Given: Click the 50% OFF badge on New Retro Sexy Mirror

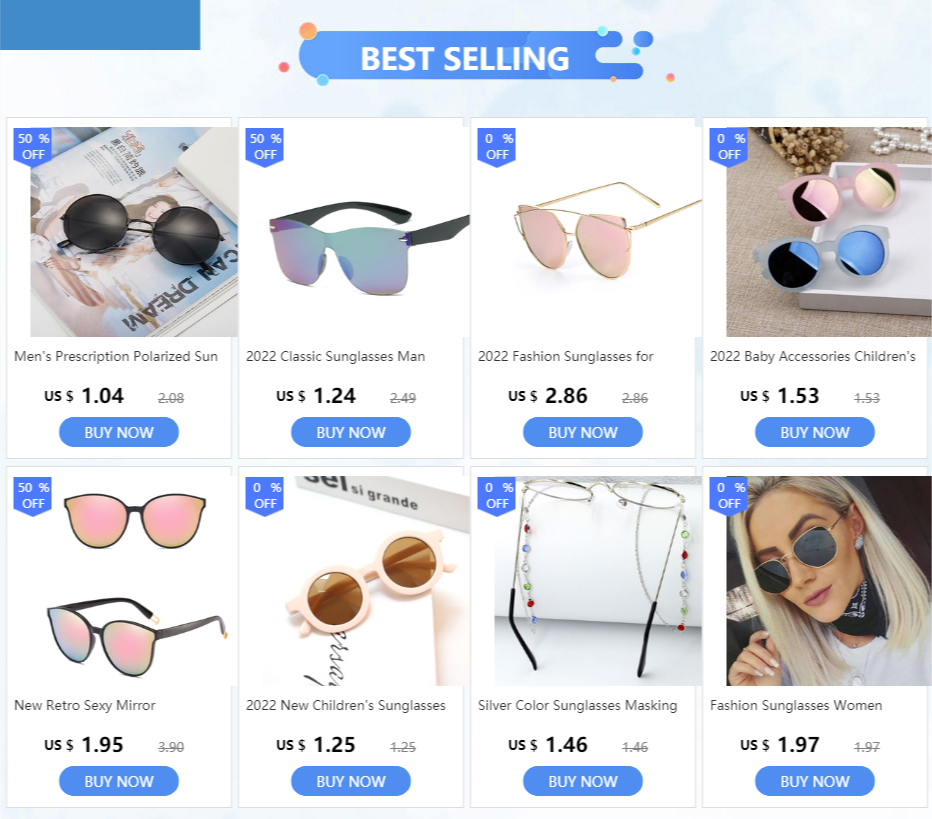Looking at the screenshot, I should (33, 496).
